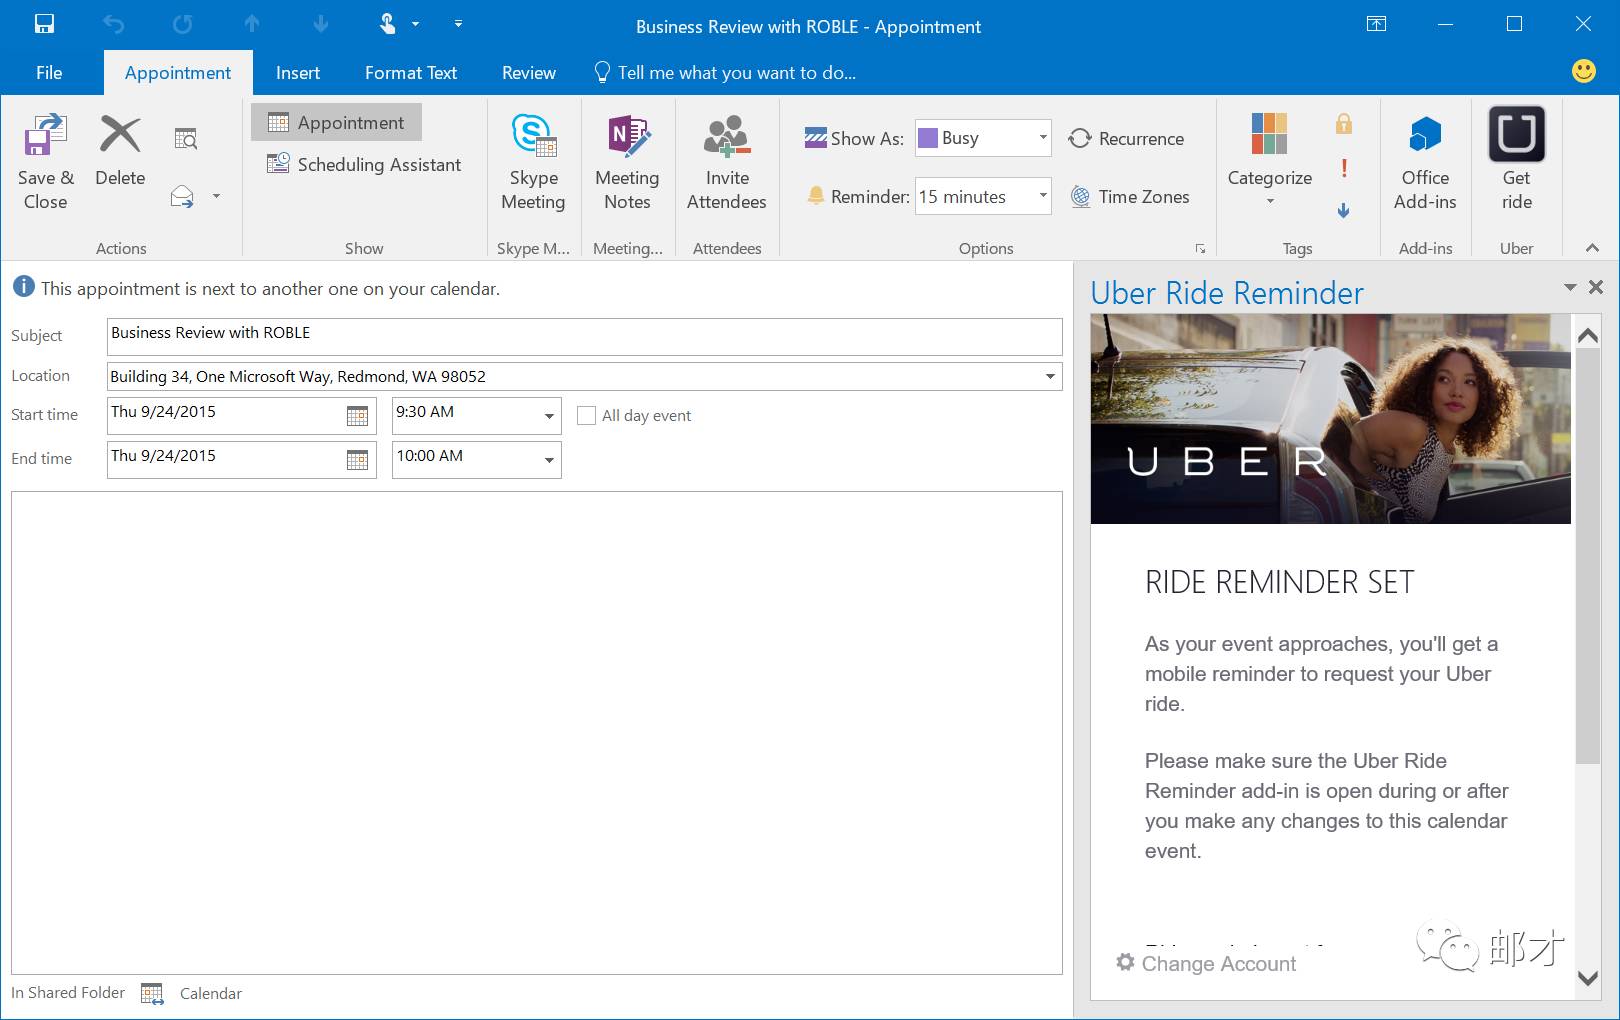Check the All day event box
Screen dimensions: 1620x1020
point(587,416)
